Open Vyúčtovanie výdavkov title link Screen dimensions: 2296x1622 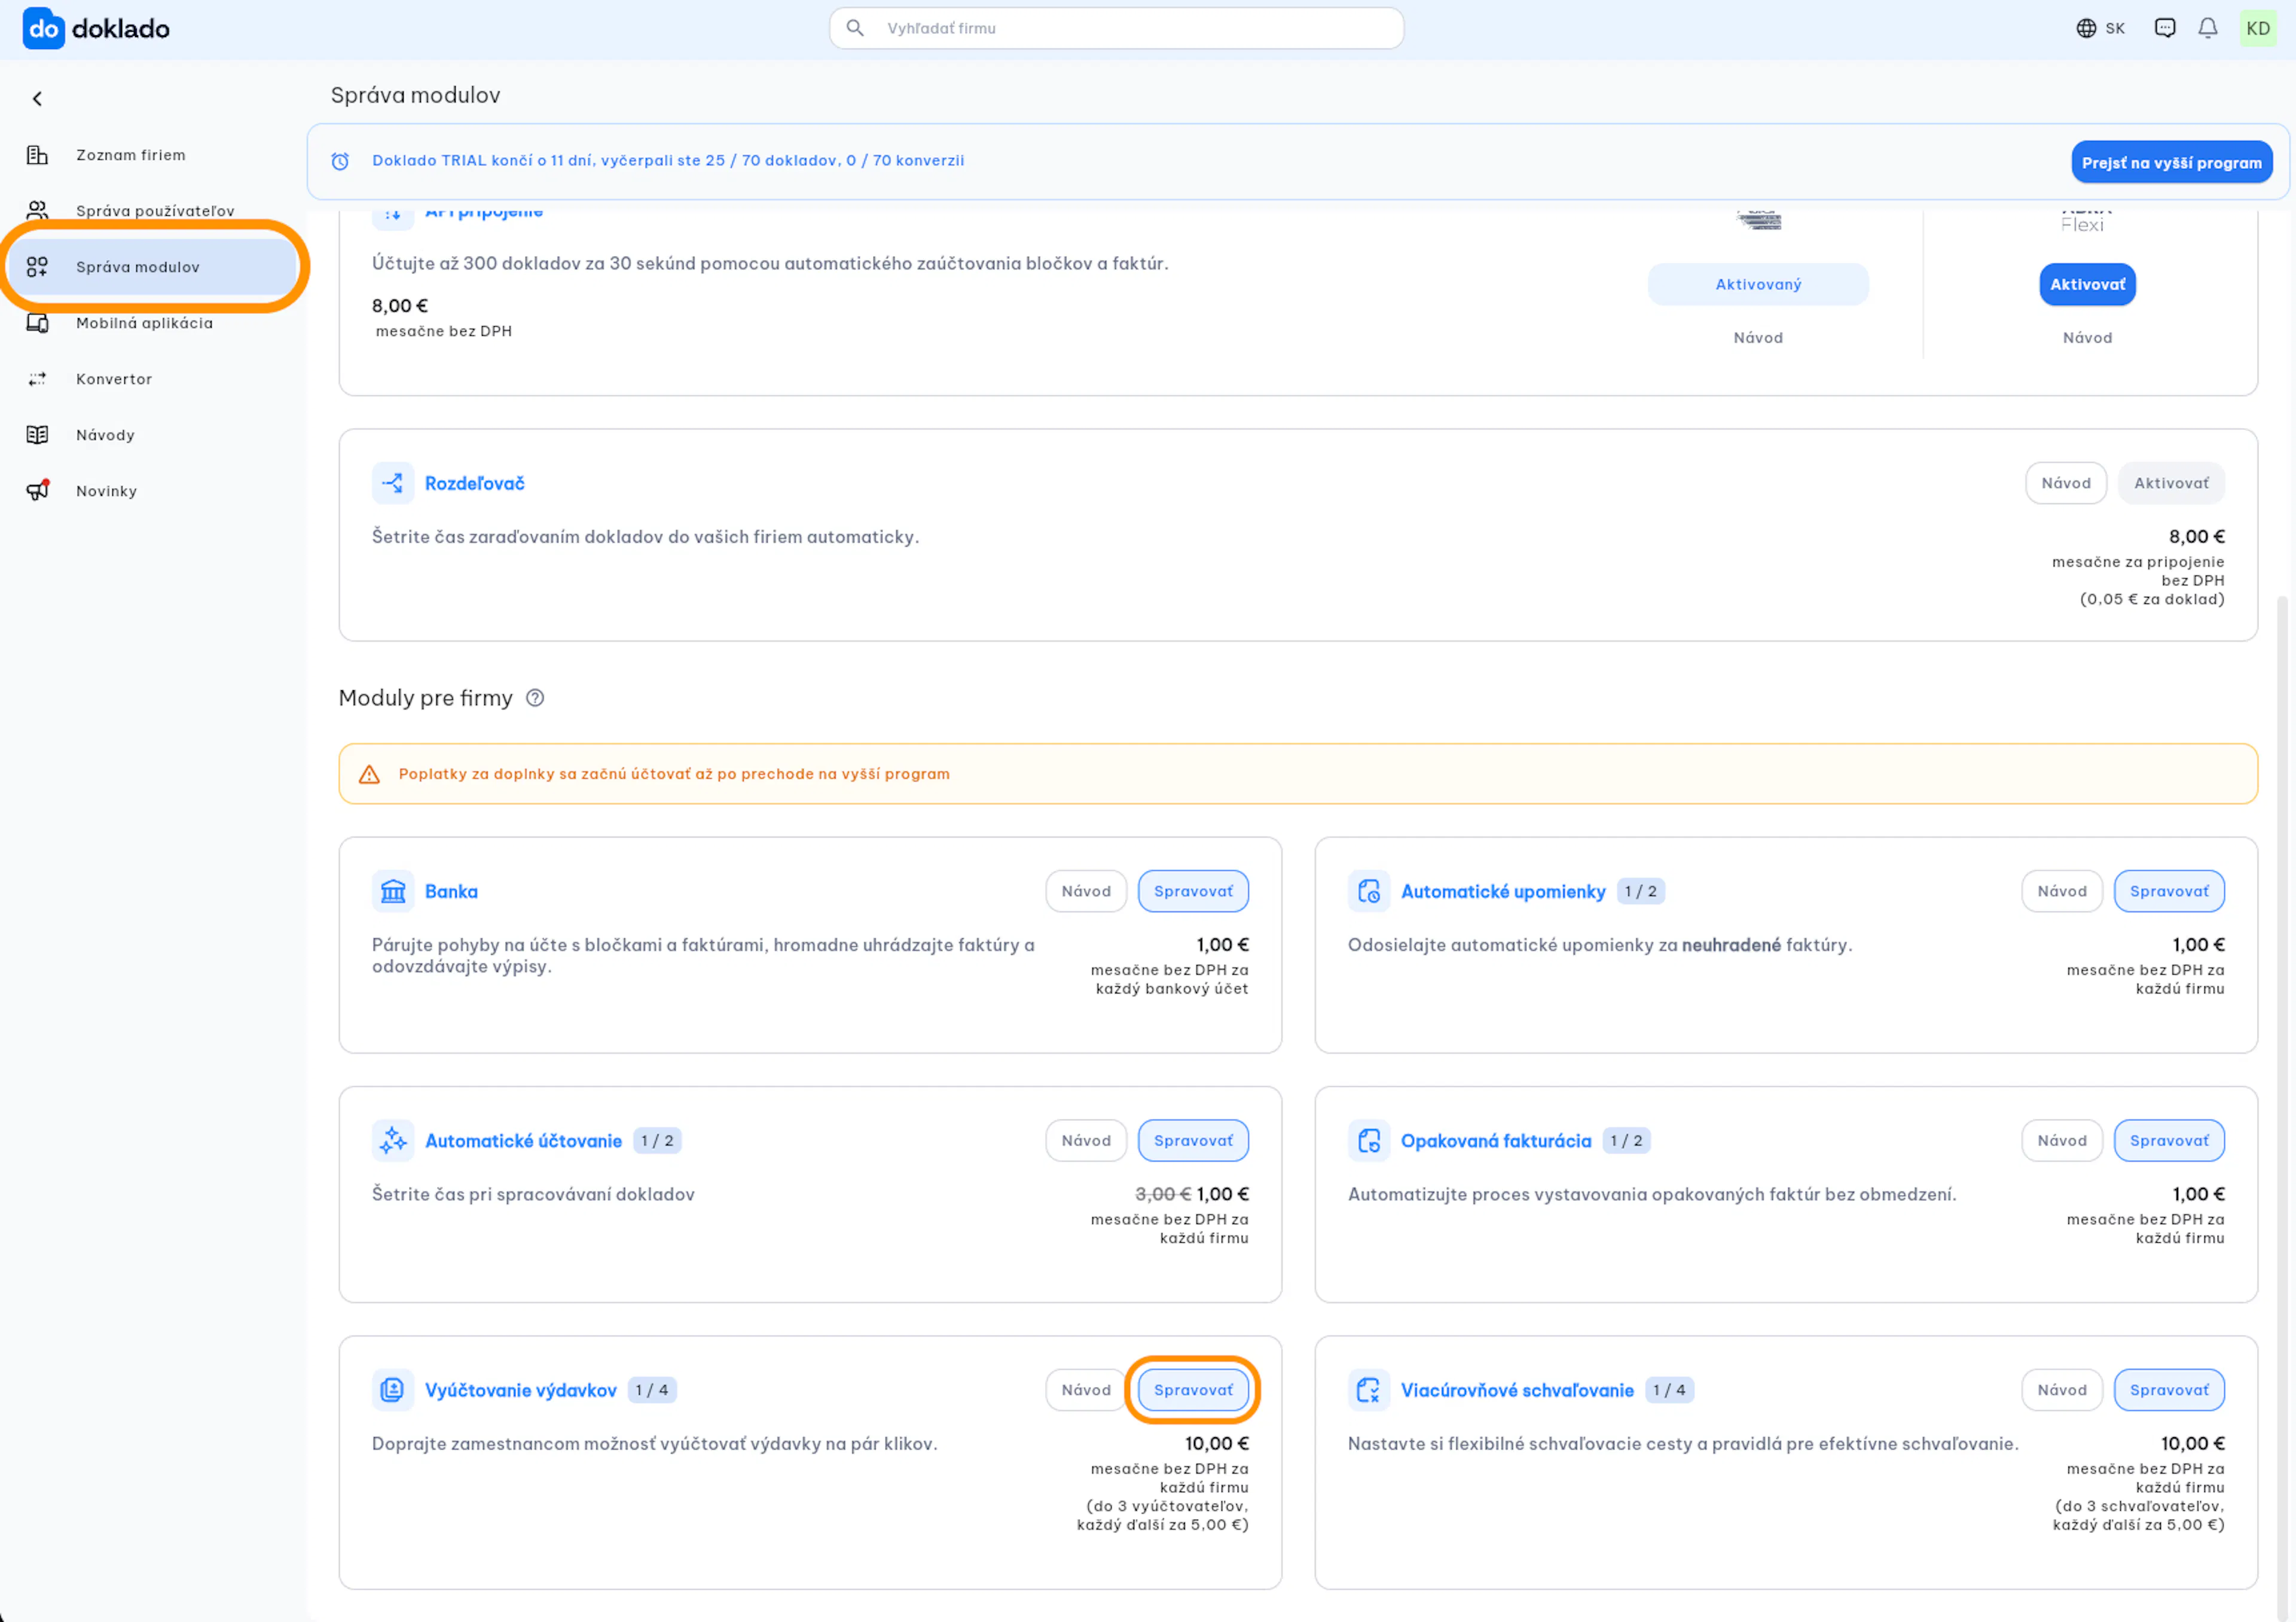point(521,1390)
